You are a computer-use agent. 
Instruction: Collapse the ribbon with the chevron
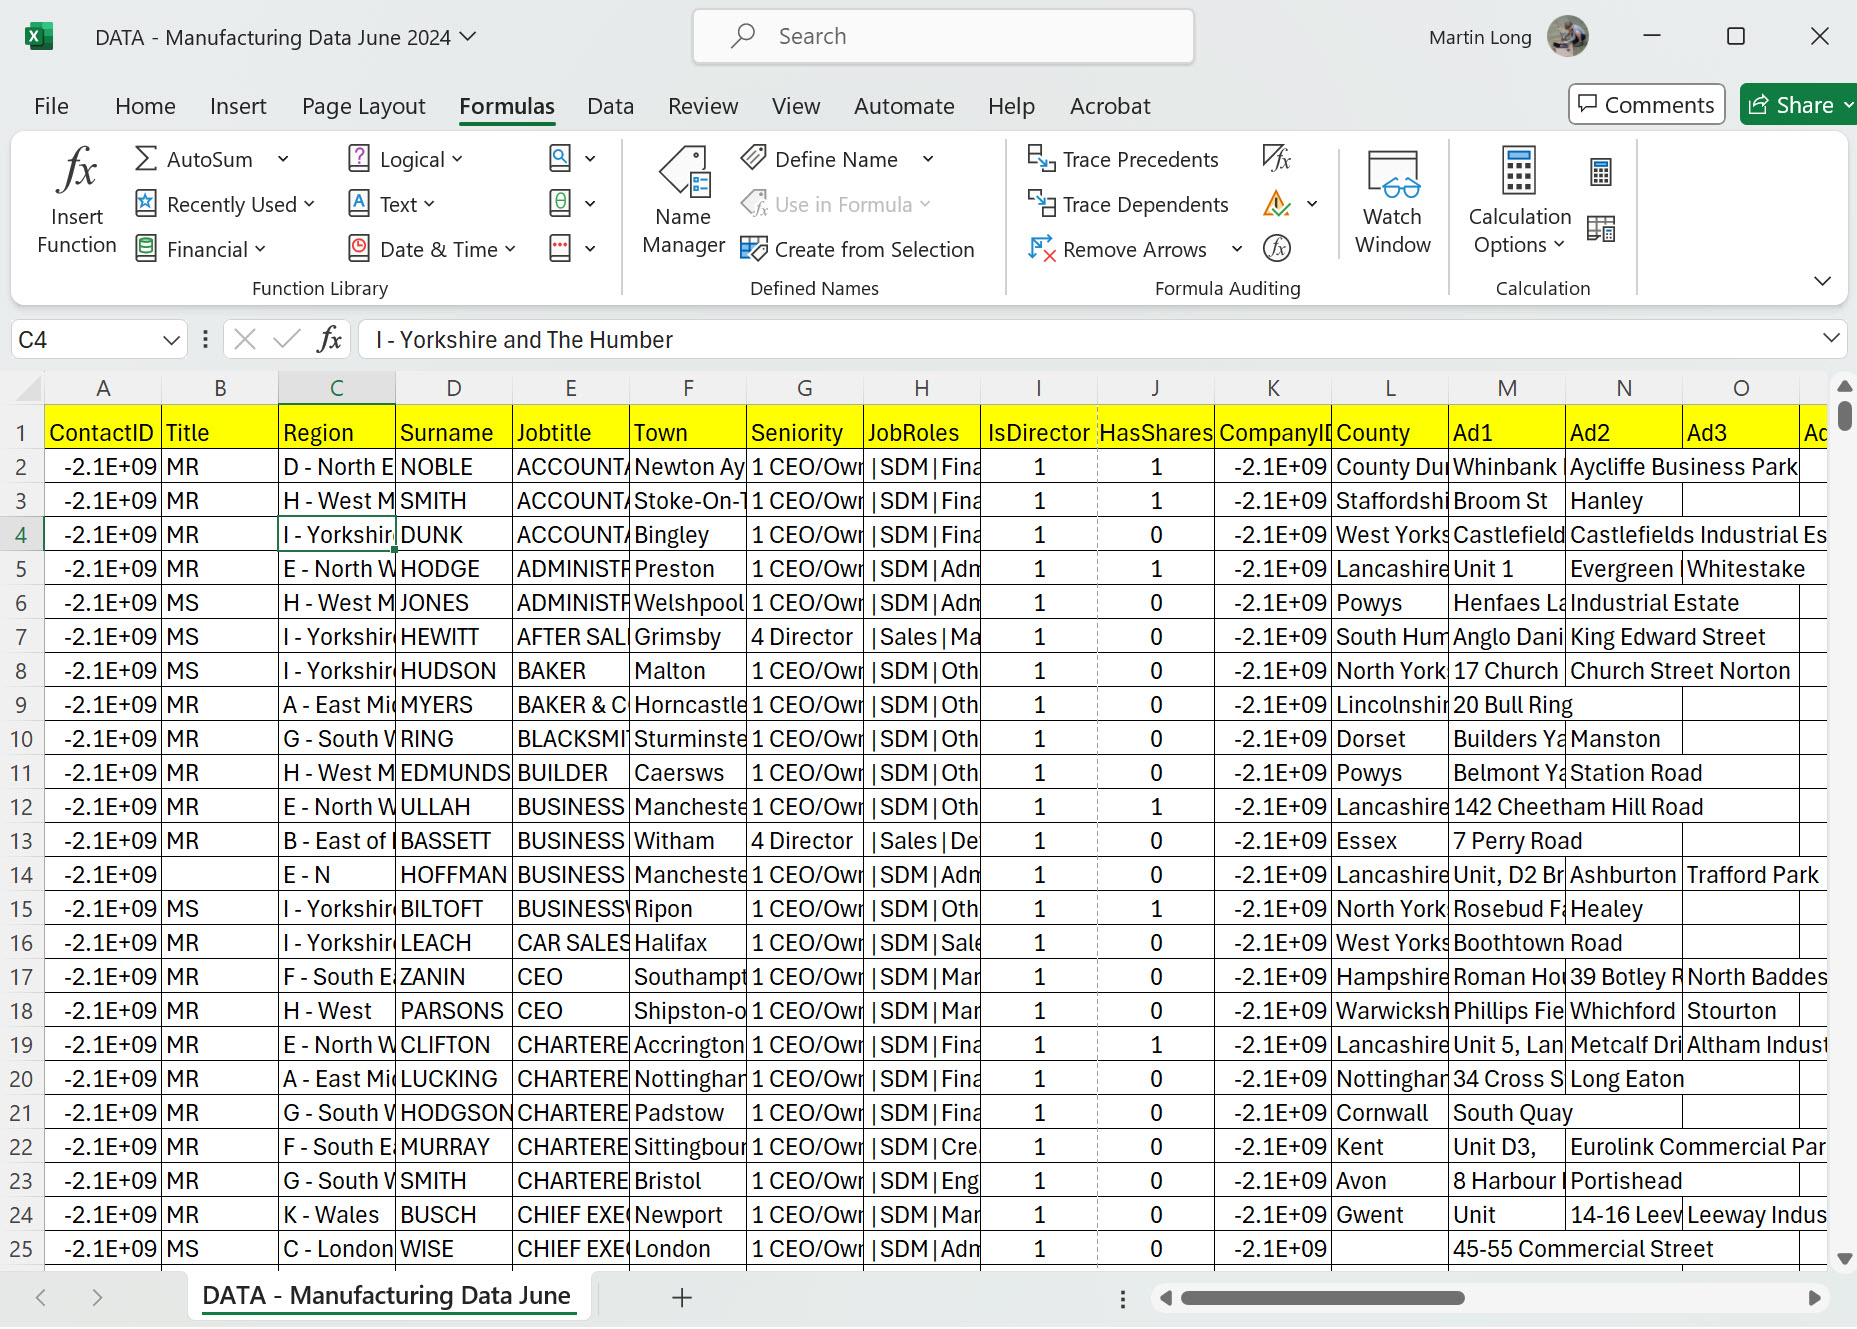(x=1822, y=281)
